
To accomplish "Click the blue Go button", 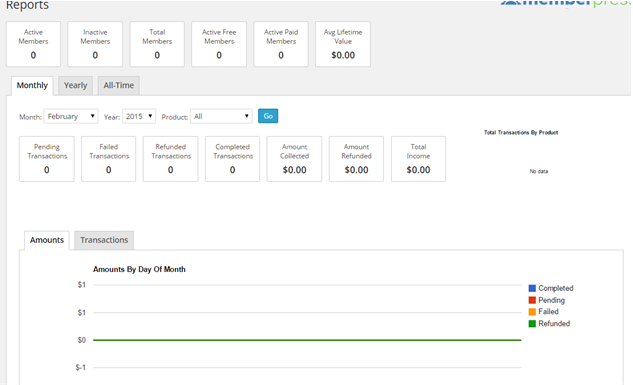I will pyautogui.click(x=268, y=116).
